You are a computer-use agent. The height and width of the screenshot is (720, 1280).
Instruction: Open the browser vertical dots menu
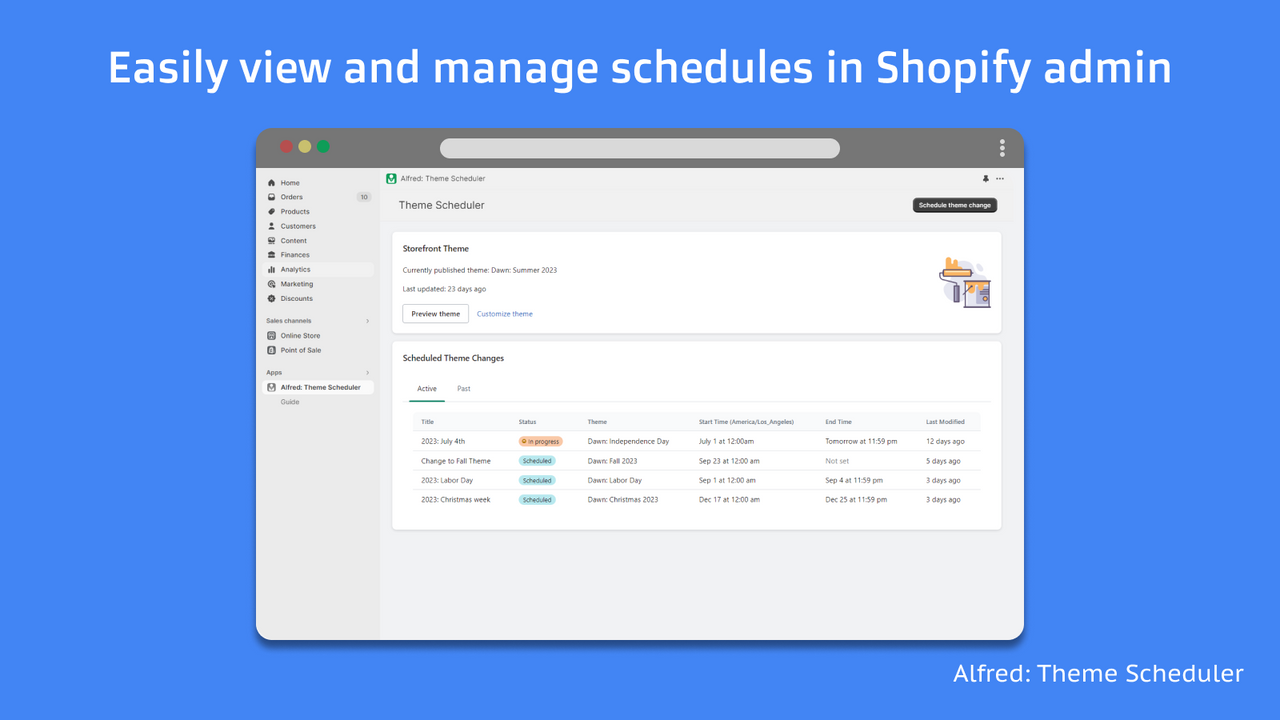[x=1002, y=148]
